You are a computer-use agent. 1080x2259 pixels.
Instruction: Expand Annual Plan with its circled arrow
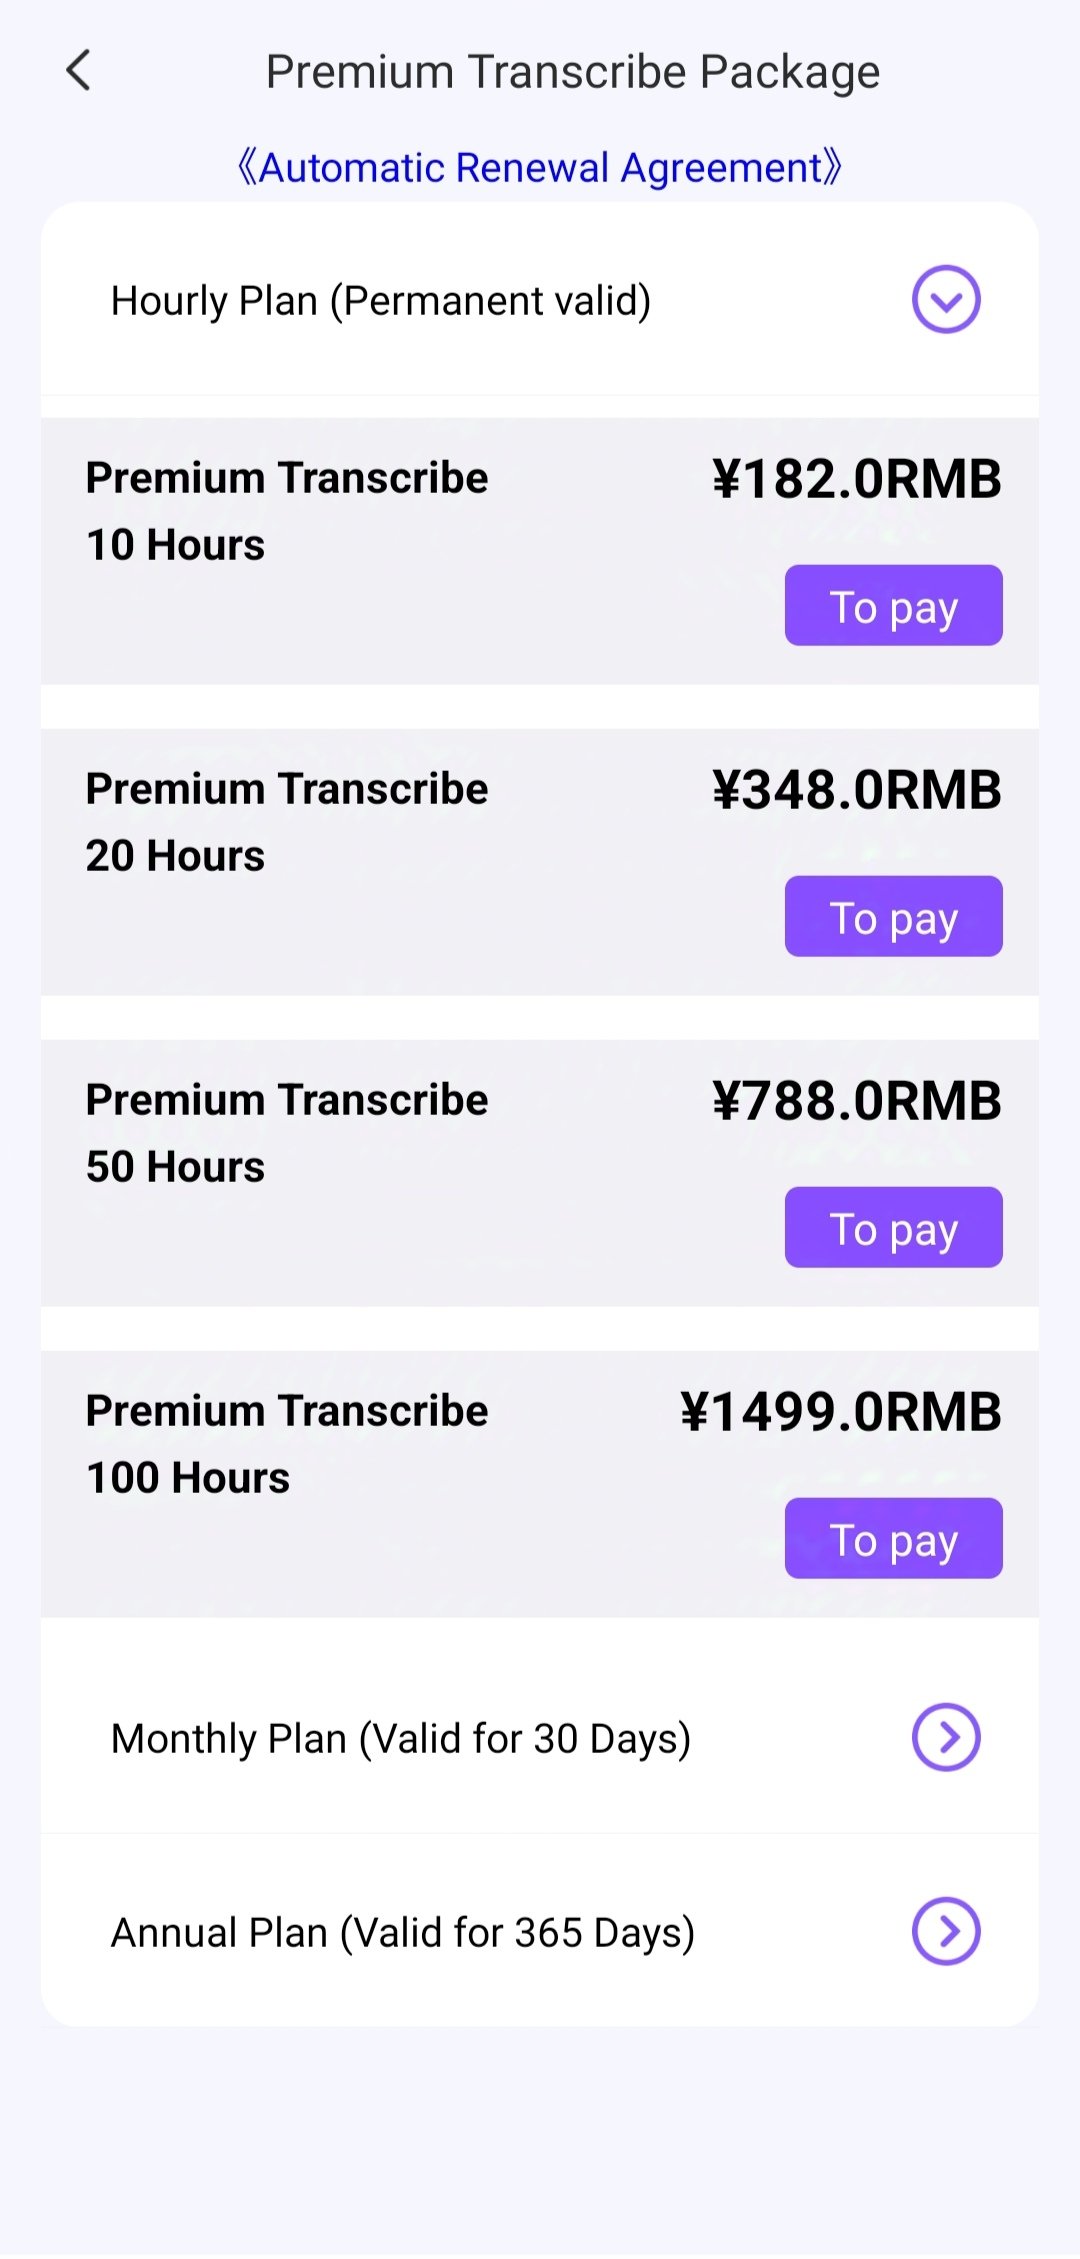pos(945,1931)
